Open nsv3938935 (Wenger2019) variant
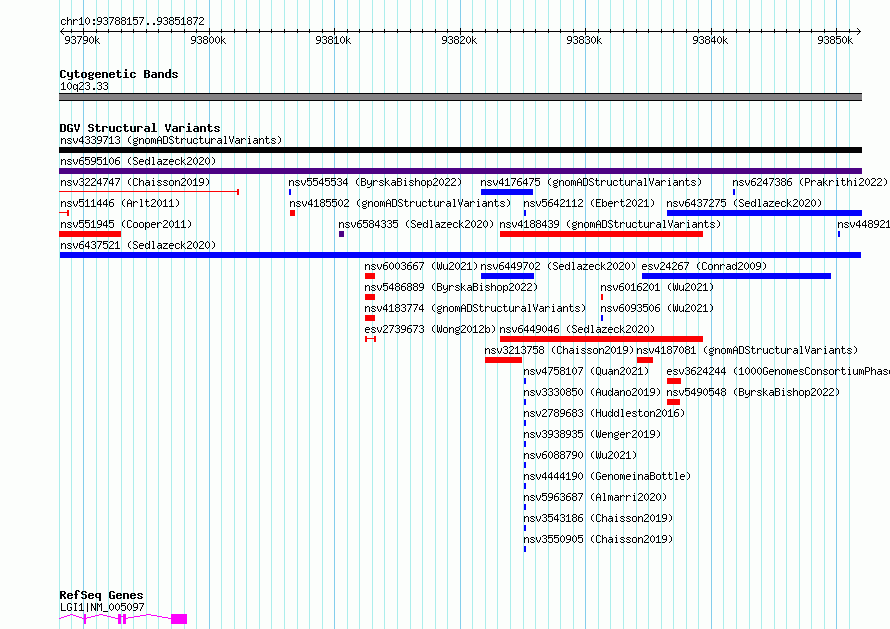This screenshot has height=629, width=890. coord(592,434)
